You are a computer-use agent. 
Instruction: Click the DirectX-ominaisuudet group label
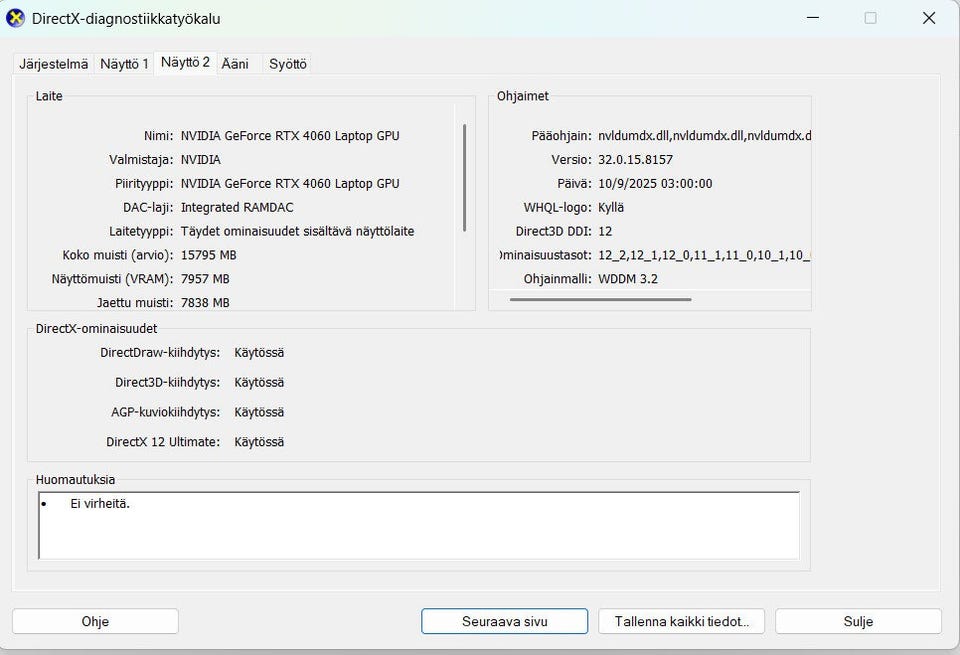pyautogui.click(x=96, y=329)
